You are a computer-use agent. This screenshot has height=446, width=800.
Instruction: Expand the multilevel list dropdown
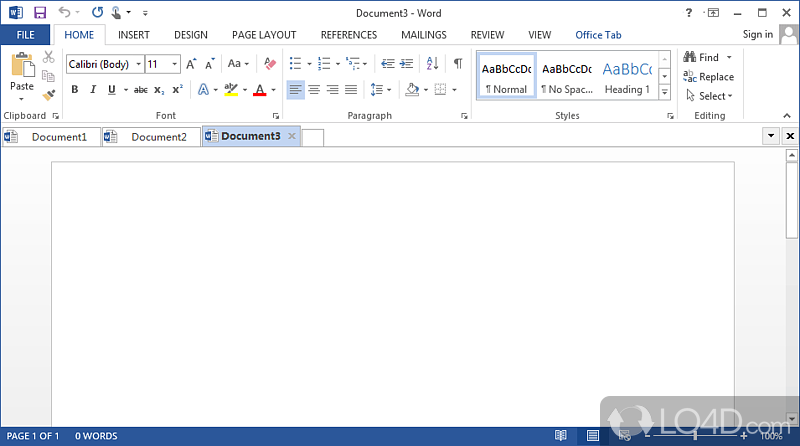click(x=365, y=64)
